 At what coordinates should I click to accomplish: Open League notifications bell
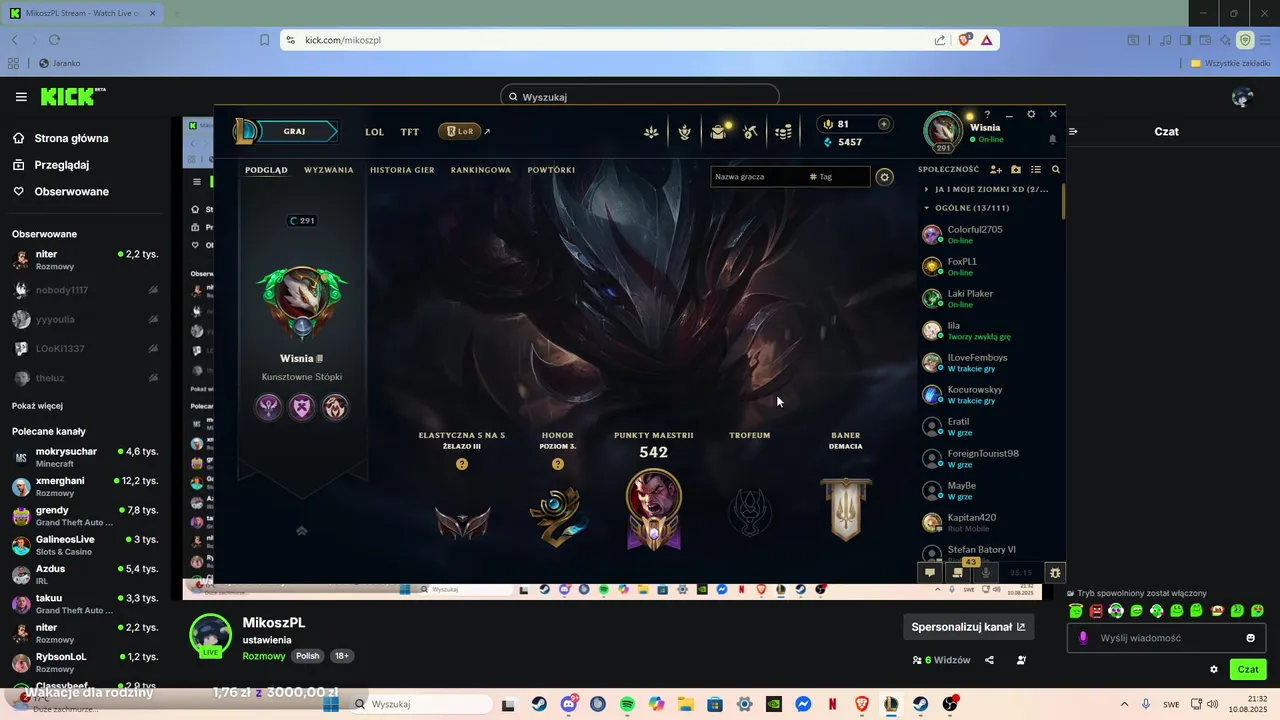coord(1052,139)
